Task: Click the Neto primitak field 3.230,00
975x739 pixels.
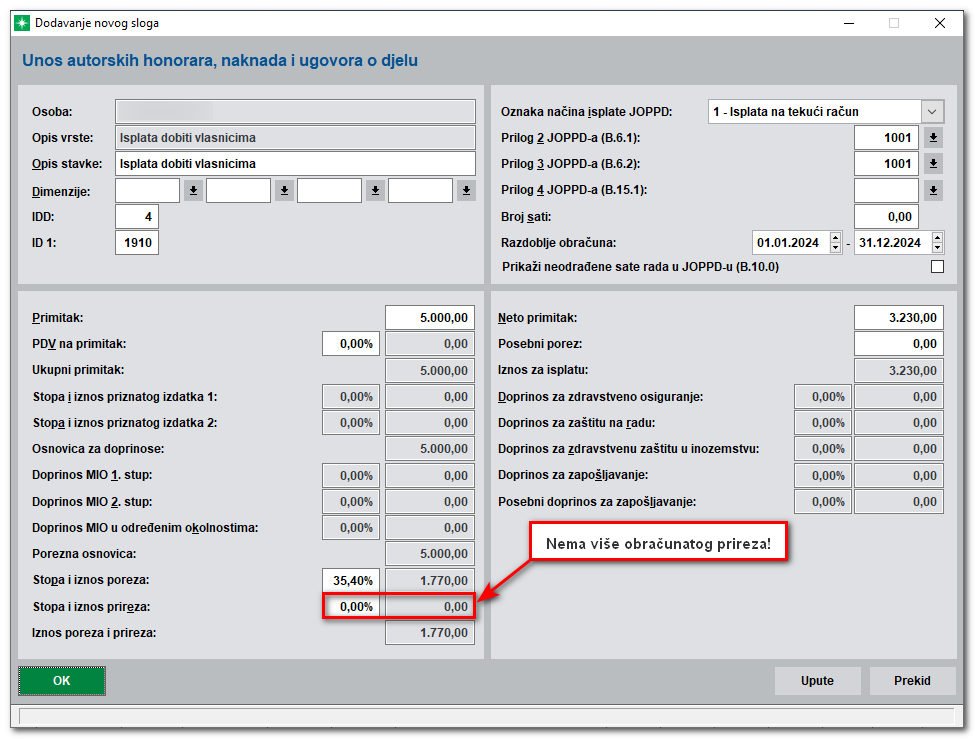Action: tap(899, 318)
